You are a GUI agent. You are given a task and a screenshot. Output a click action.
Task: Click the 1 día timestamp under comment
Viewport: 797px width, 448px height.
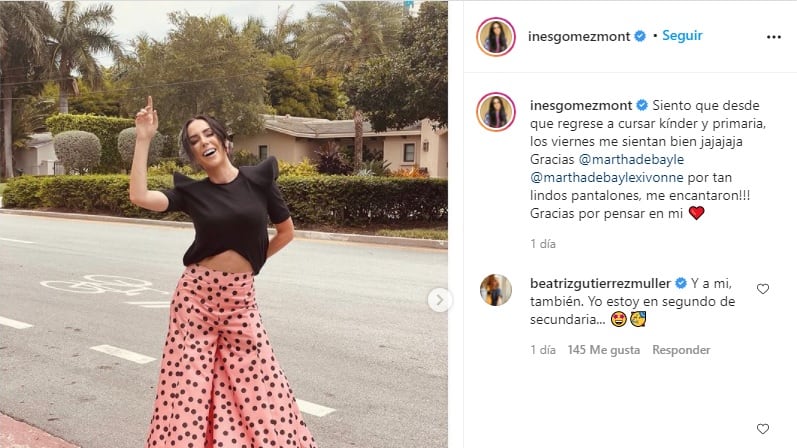[x=543, y=350]
